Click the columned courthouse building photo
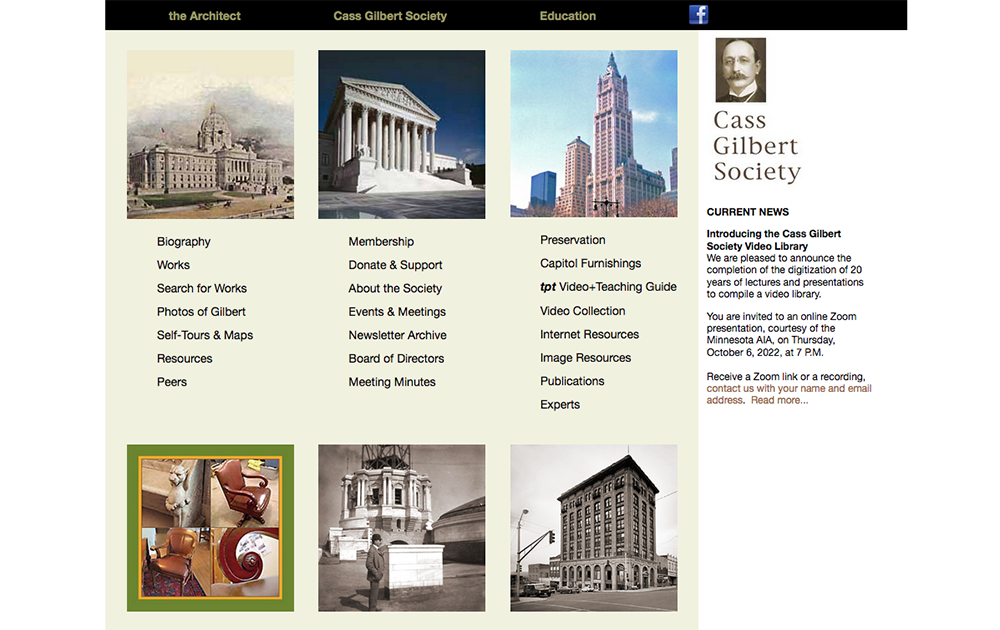This screenshot has height=630, width=1000. [x=401, y=133]
